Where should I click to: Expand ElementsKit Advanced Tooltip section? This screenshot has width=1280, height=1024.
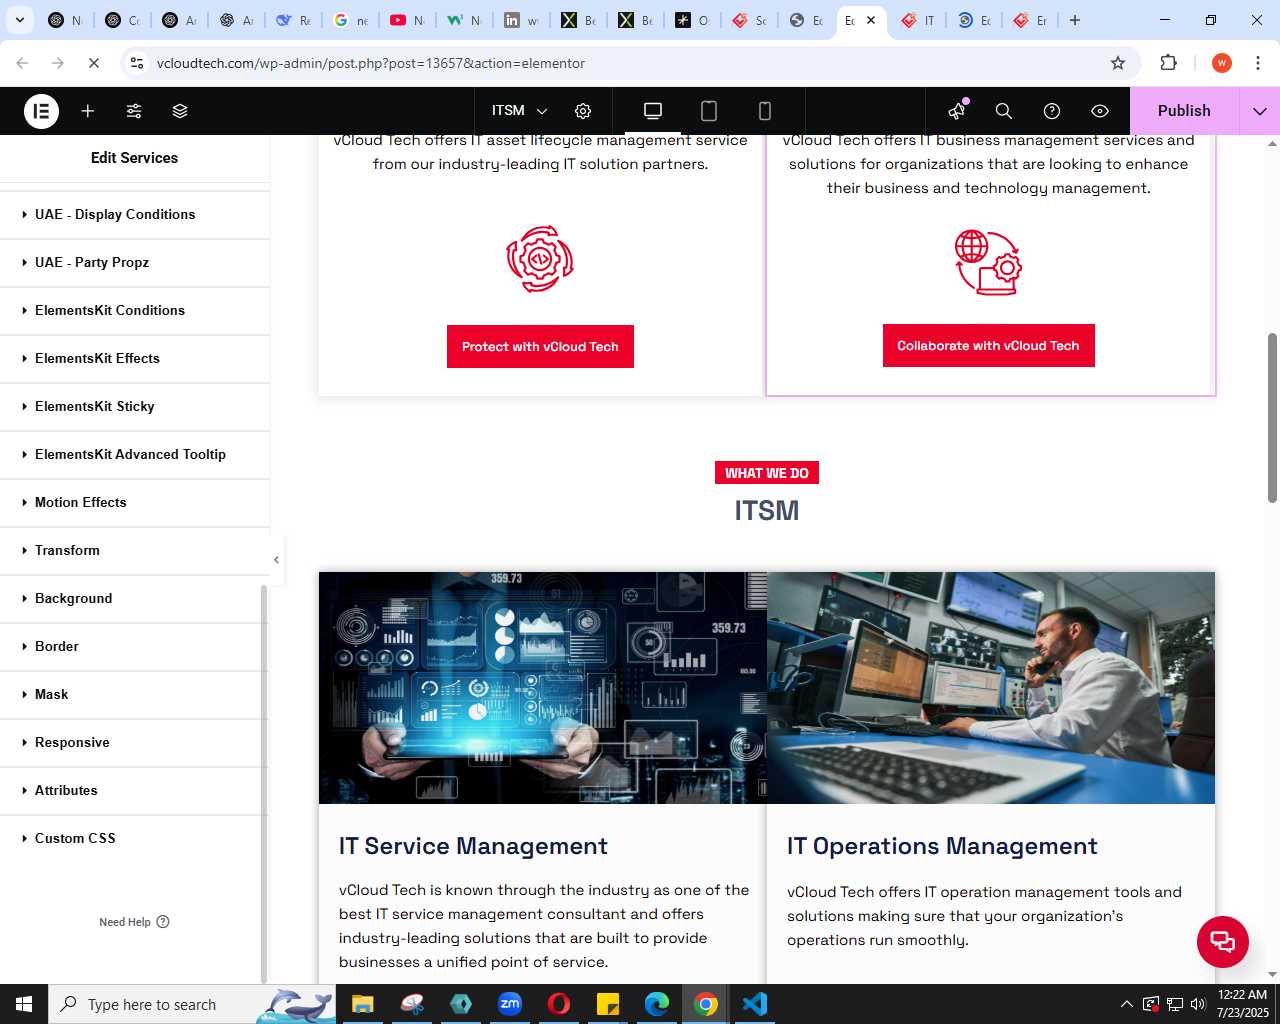(134, 454)
